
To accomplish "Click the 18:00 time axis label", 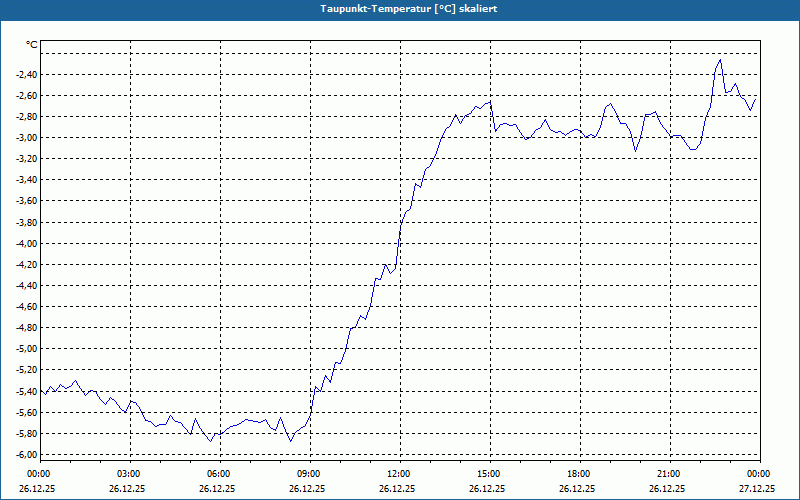I will pyautogui.click(x=580, y=474).
